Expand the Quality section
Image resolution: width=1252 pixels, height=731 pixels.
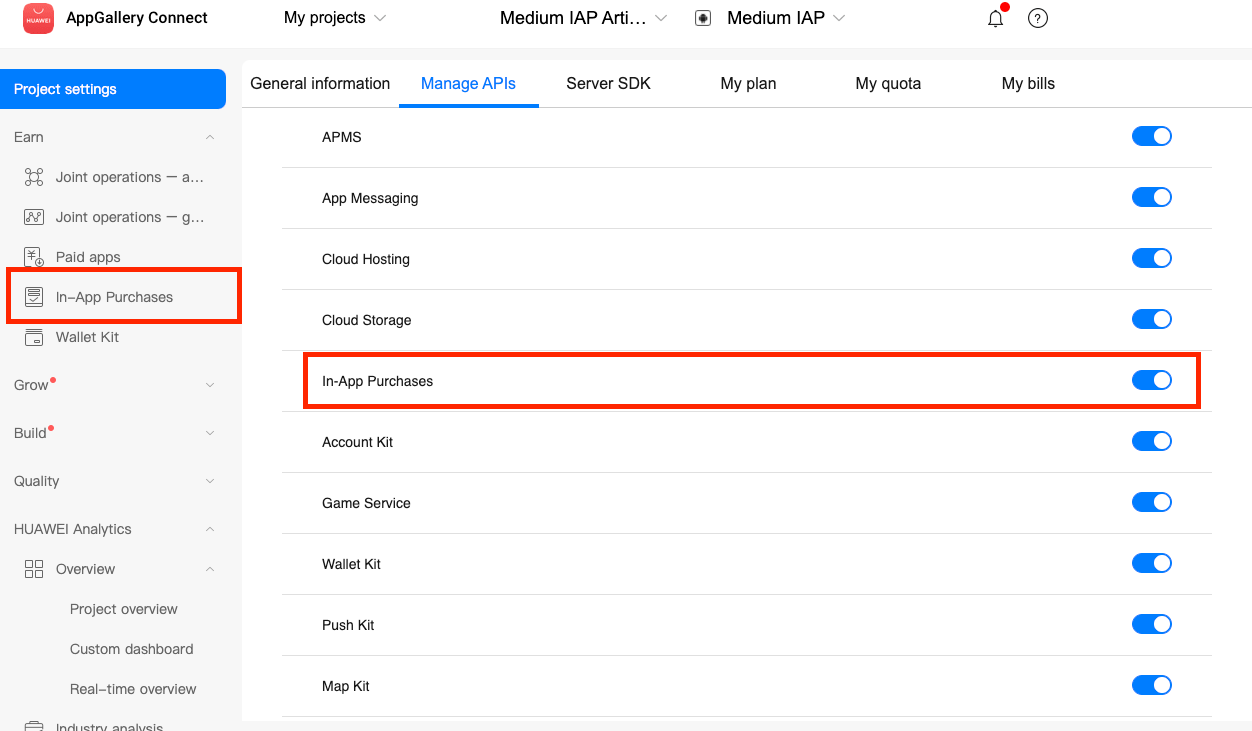pos(210,481)
